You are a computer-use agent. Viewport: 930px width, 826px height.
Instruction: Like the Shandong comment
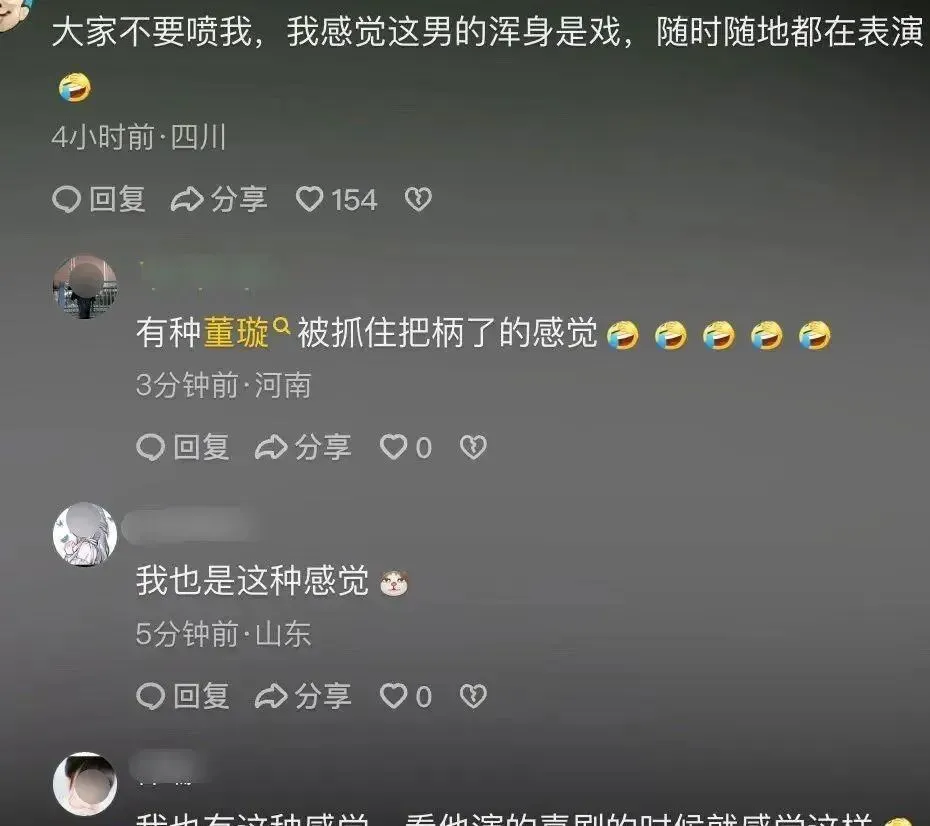coord(406,696)
